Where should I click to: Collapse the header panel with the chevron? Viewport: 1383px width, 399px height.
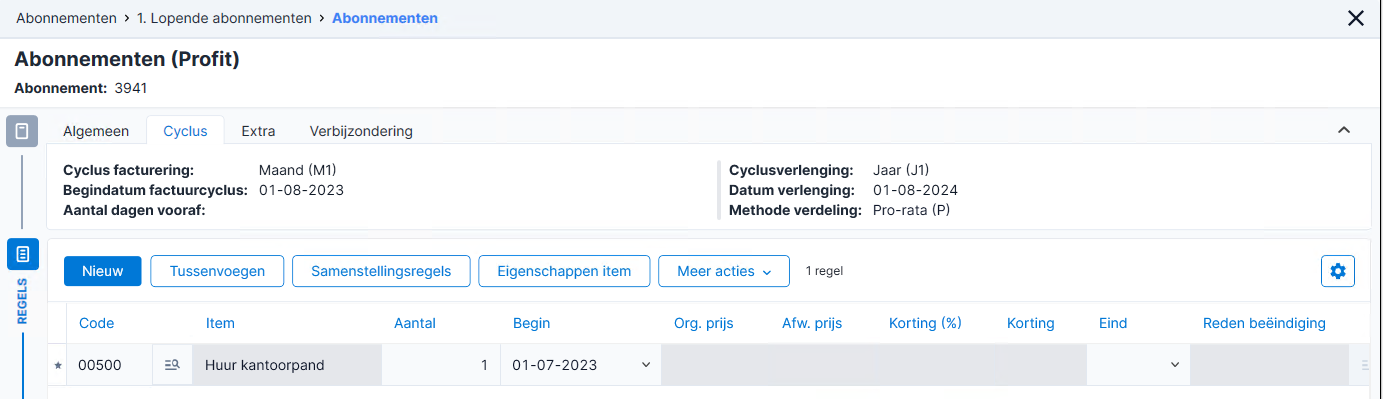click(x=1344, y=130)
